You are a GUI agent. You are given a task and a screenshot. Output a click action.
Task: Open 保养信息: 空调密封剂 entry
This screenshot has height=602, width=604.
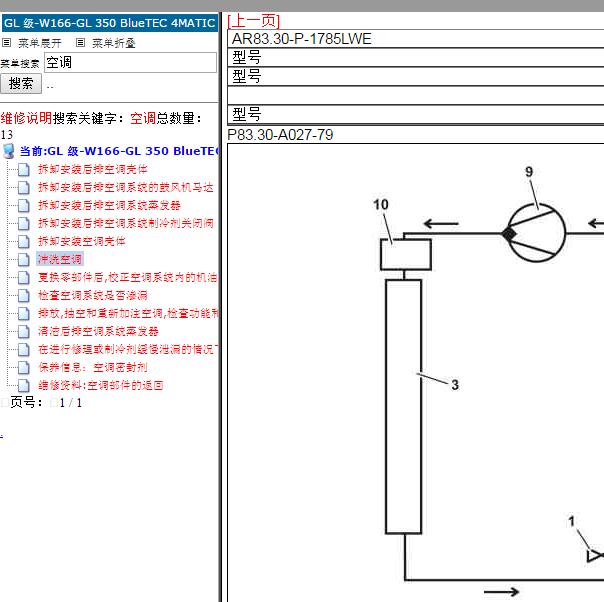pyautogui.click(x=92, y=367)
